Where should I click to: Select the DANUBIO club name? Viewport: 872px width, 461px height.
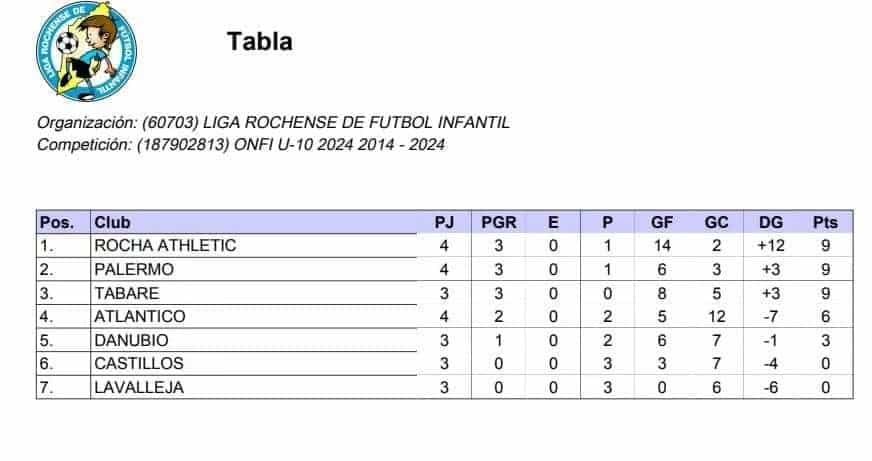click(131, 340)
